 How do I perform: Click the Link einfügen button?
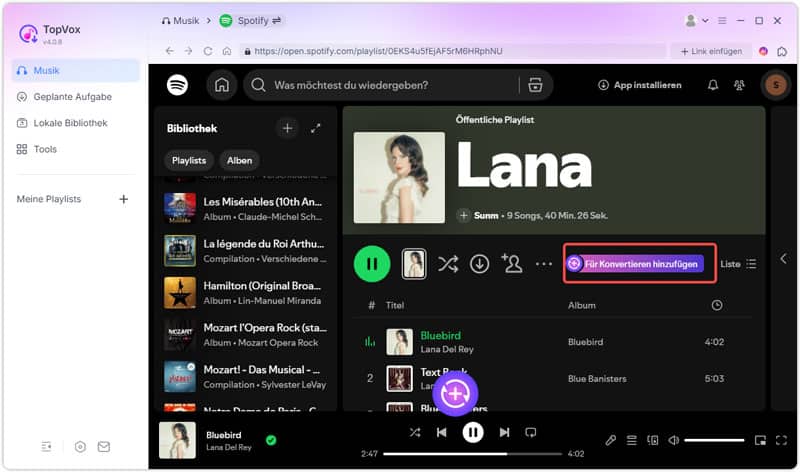click(x=711, y=51)
